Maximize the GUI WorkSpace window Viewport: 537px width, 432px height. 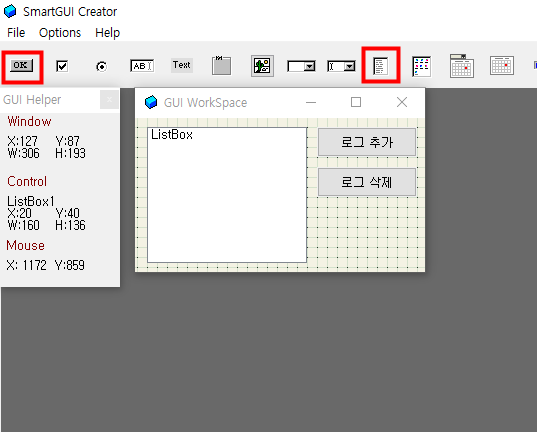point(356,102)
